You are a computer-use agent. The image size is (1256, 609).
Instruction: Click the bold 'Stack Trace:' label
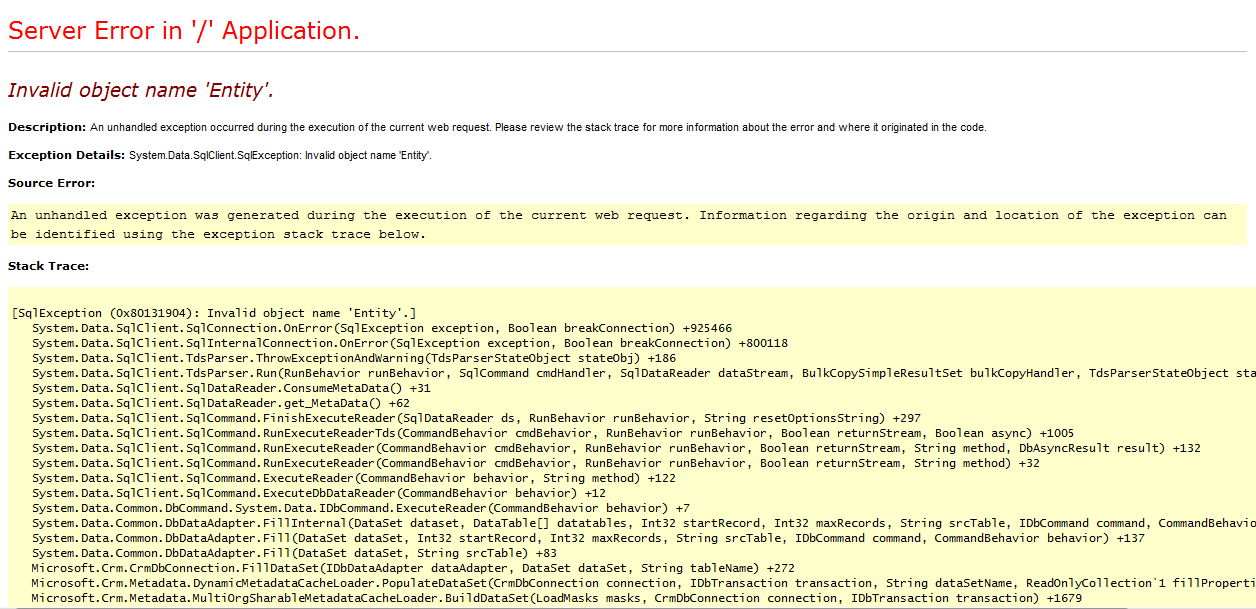pos(48,266)
